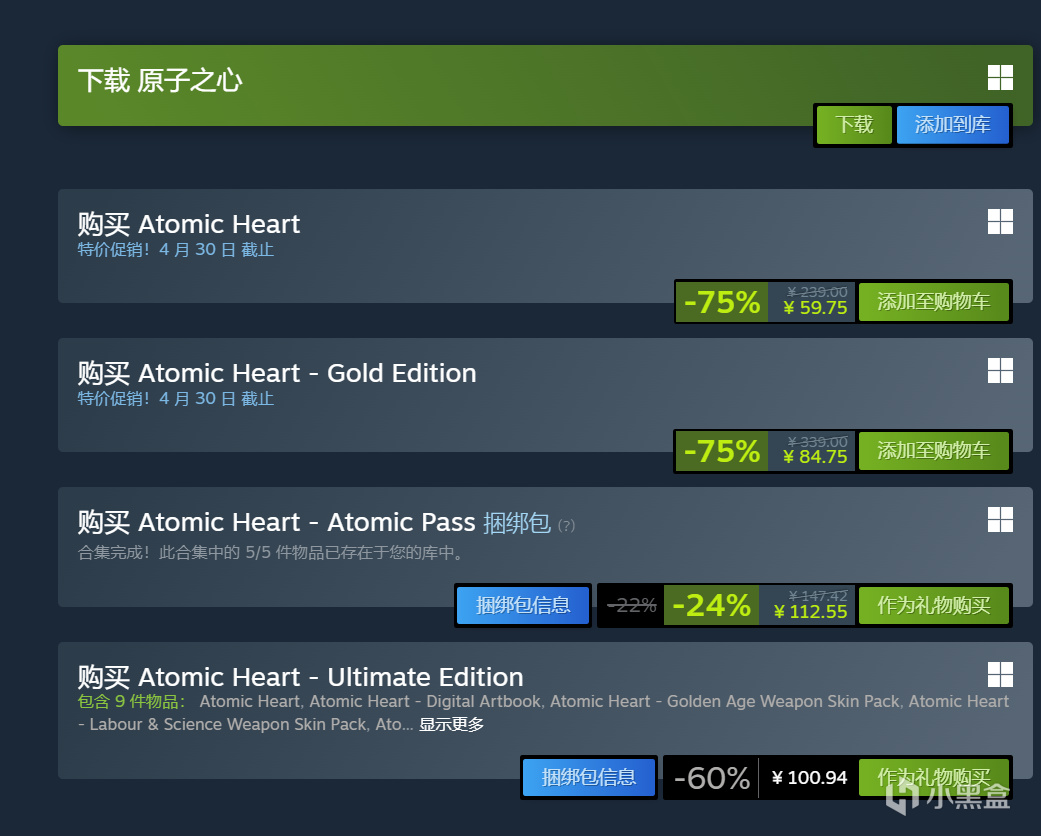Open 捆绑包信息 for Atomic Pass
This screenshot has height=836, width=1041.
click(x=523, y=605)
